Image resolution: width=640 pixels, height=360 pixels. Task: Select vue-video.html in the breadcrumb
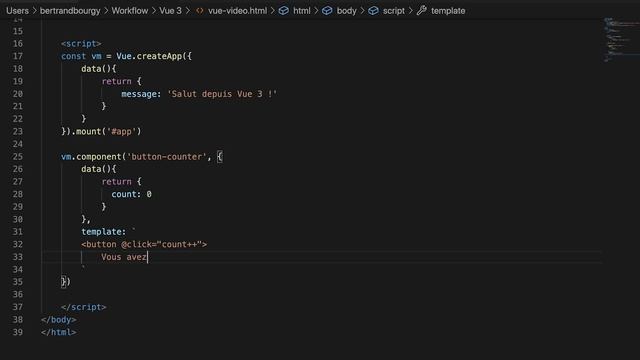tap(238, 11)
